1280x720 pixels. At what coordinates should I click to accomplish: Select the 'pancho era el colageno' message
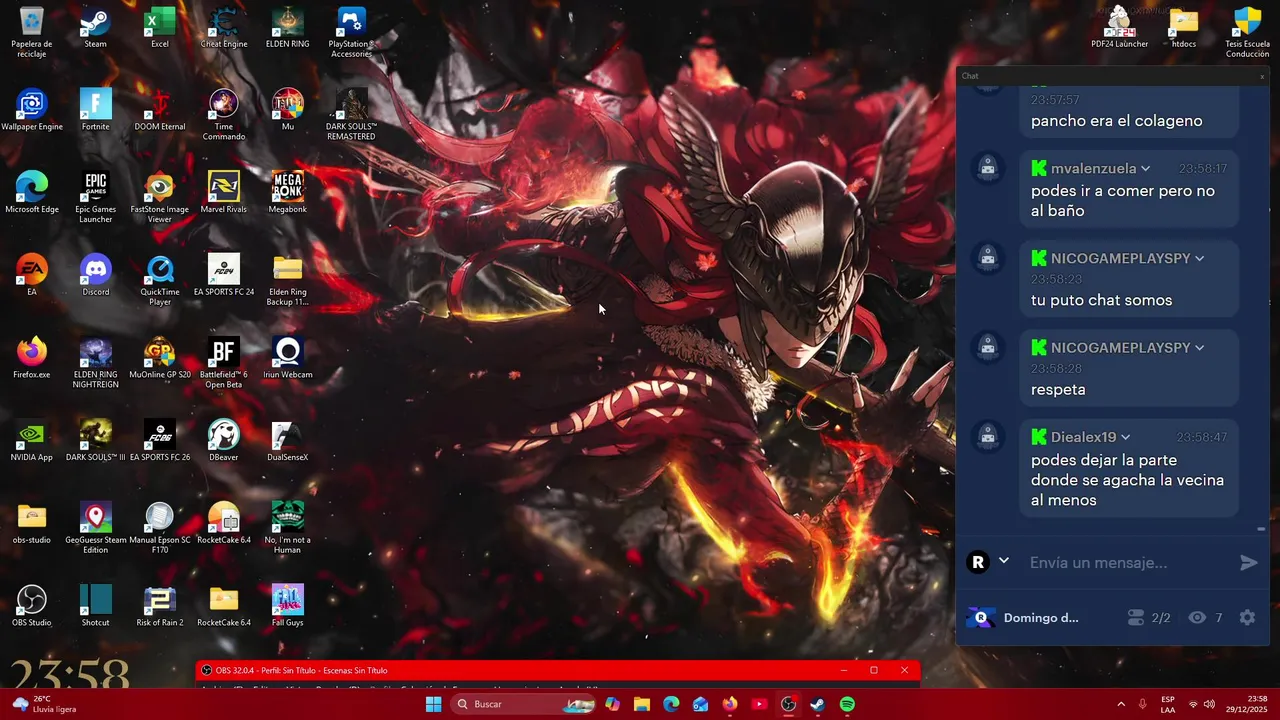tap(1116, 121)
